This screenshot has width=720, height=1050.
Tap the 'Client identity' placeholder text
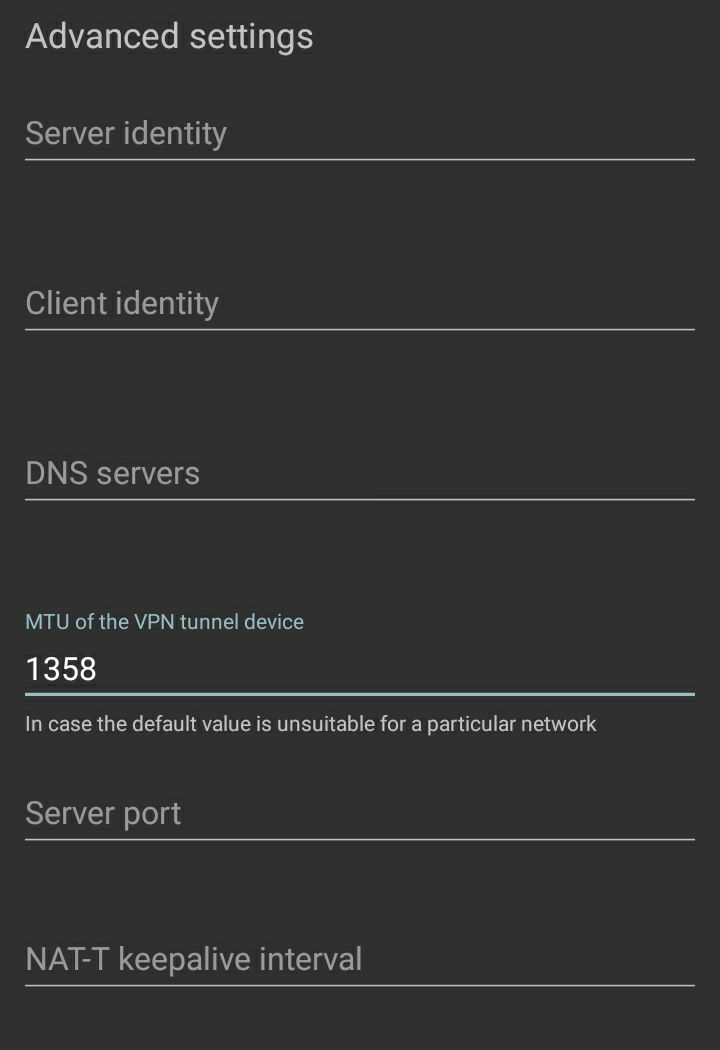[x=122, y=304]
